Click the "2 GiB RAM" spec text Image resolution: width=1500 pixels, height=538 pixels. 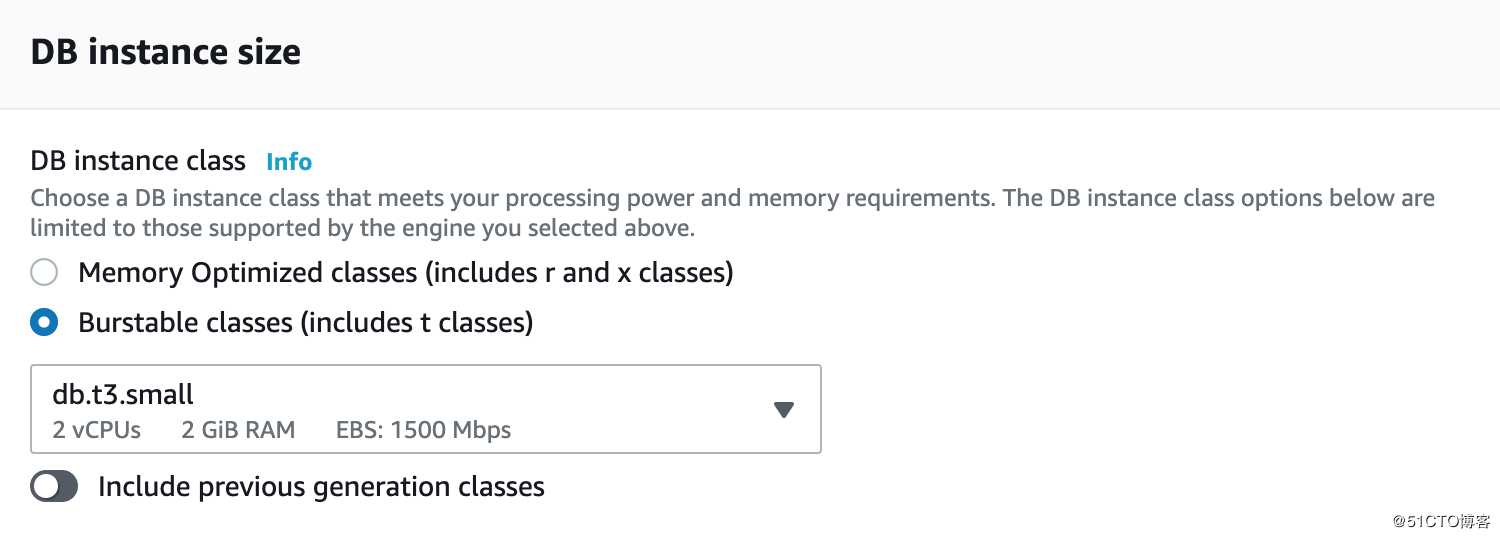[238, 430]
